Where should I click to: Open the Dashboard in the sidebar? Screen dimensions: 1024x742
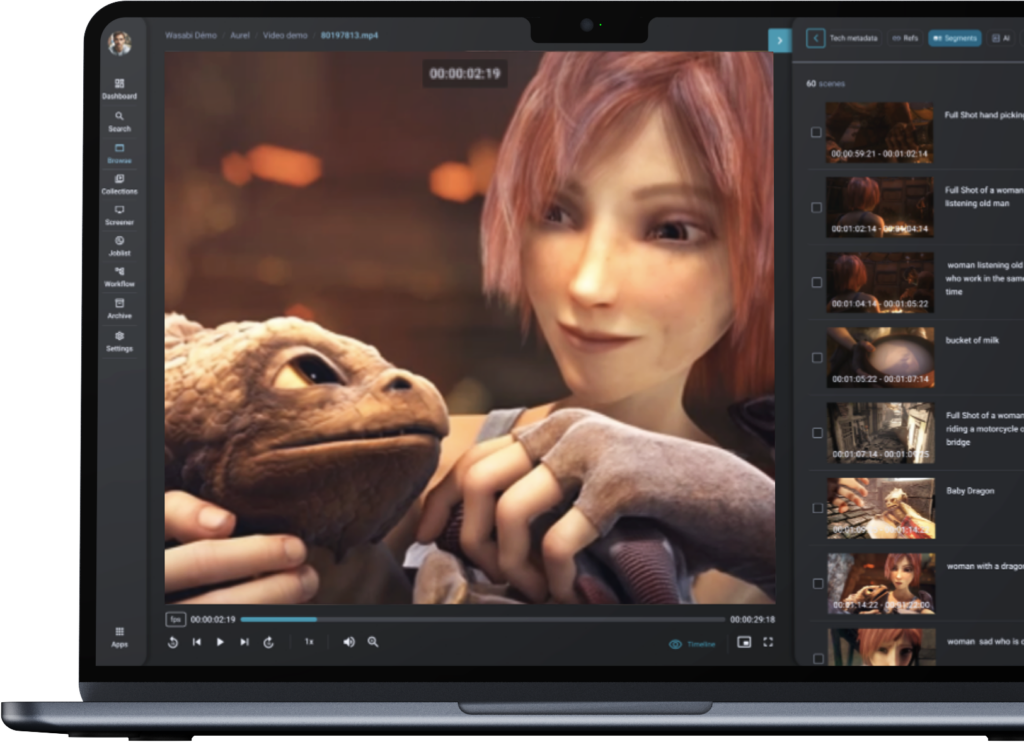point(120,89)
